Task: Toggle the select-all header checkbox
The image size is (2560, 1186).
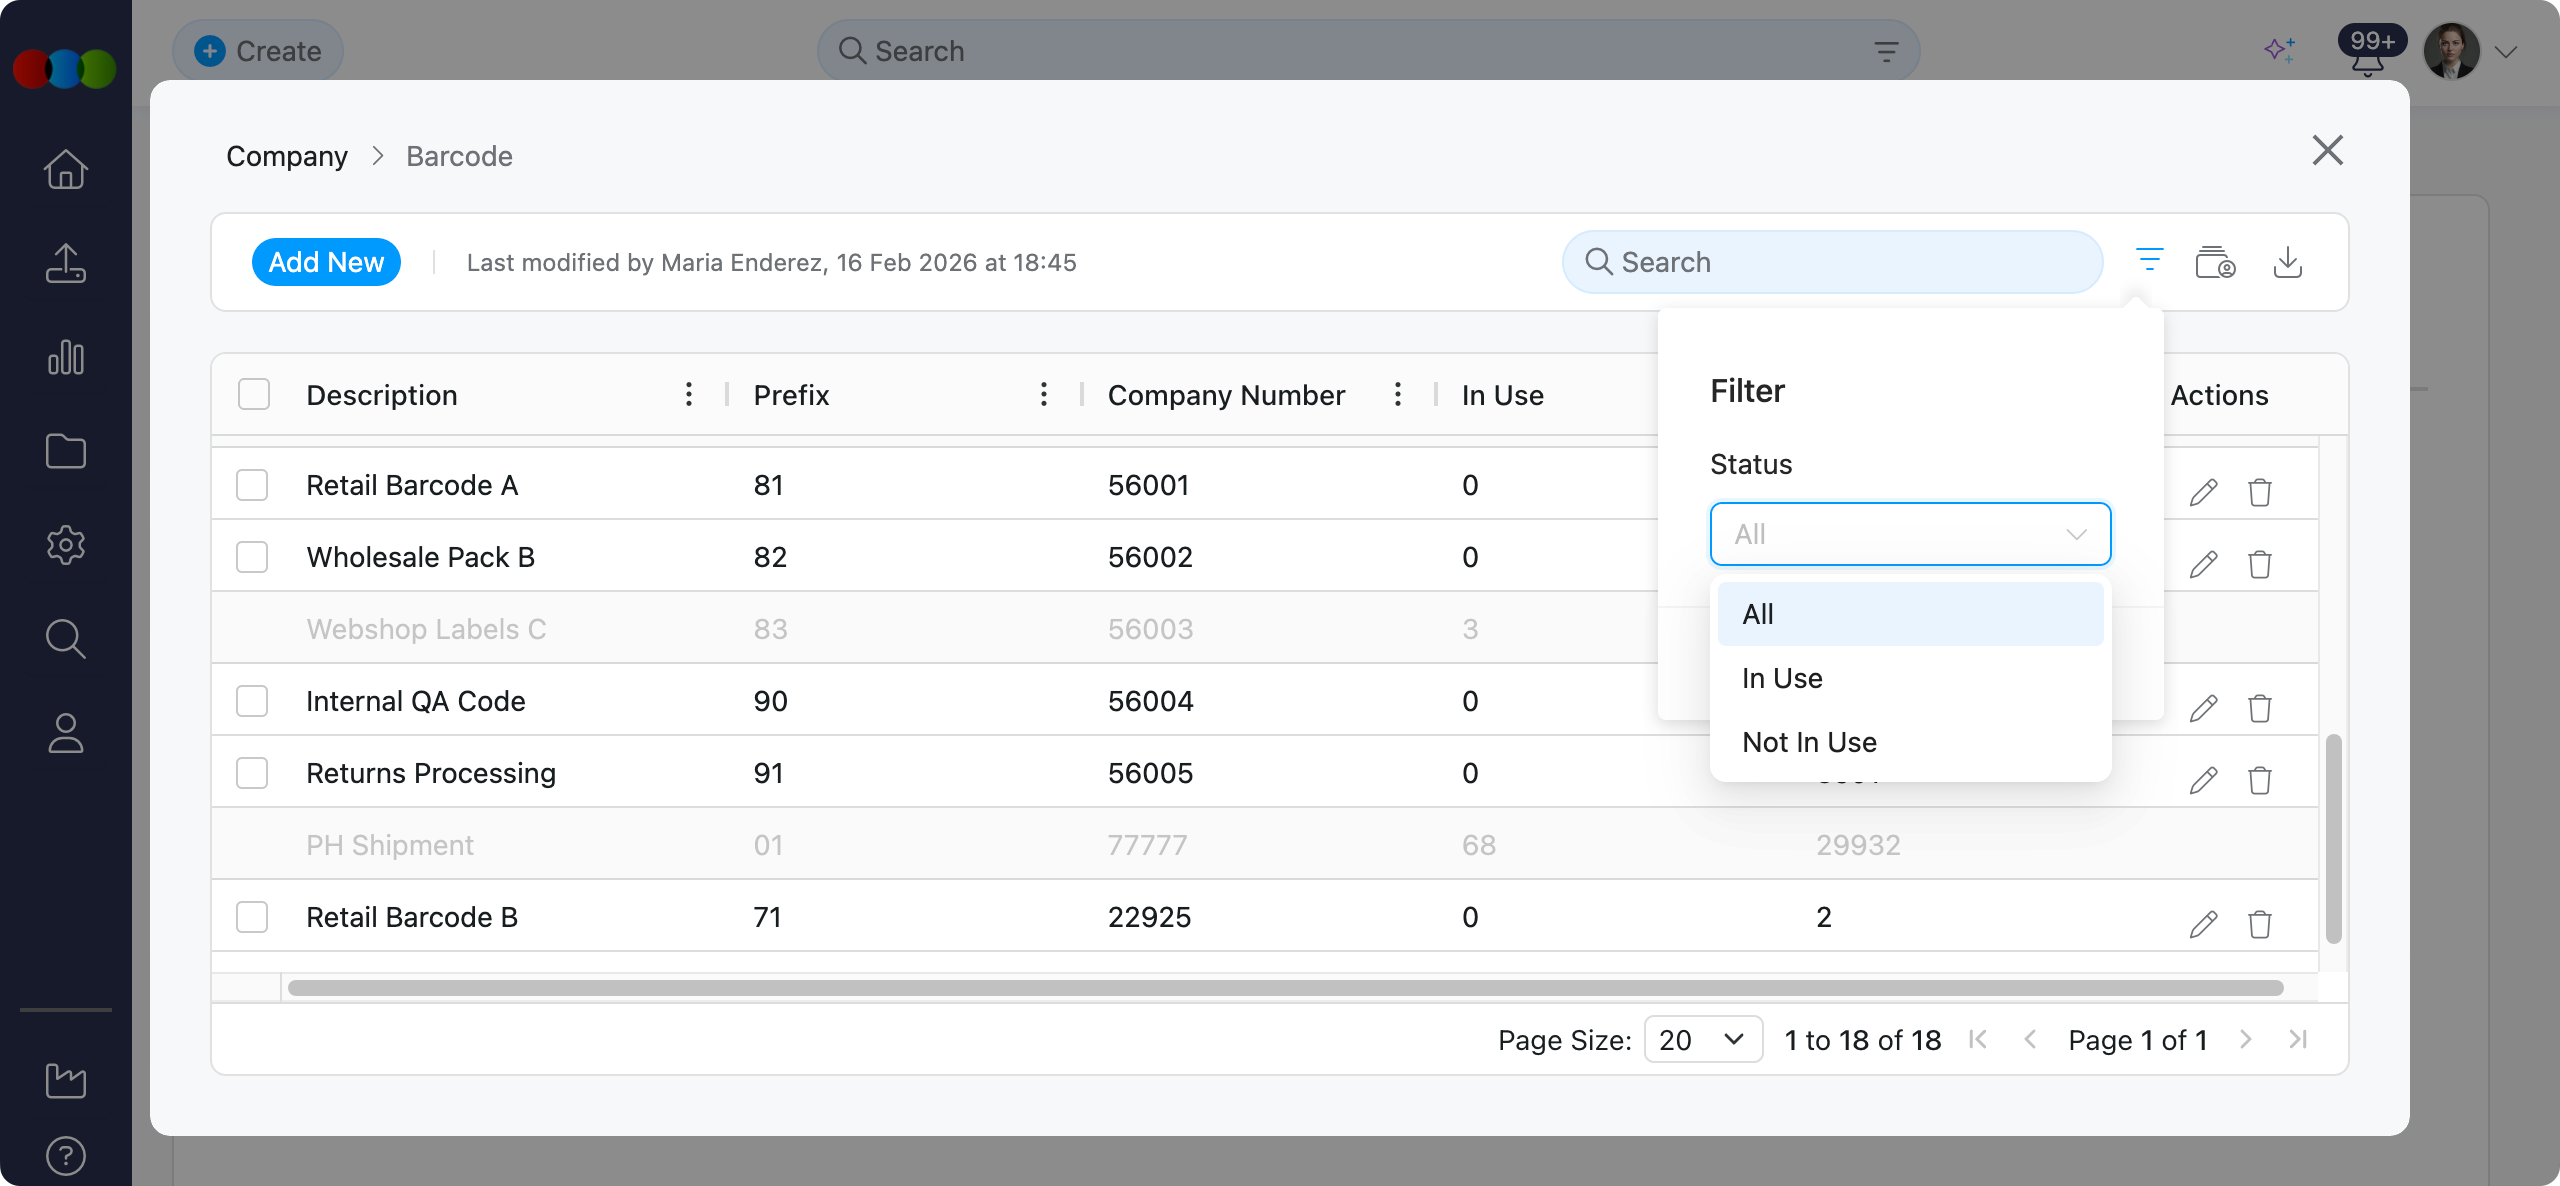Action: click(254, 394)
